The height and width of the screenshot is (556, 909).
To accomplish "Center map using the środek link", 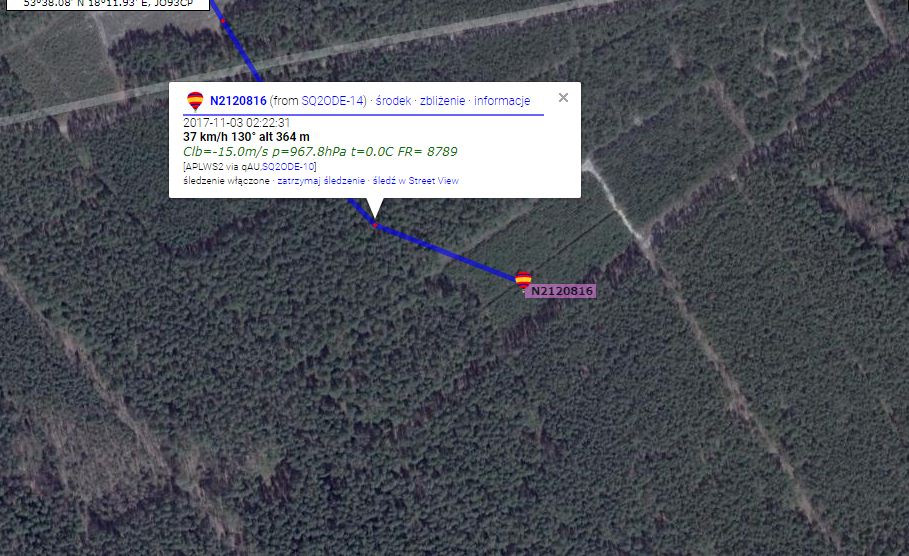I will [x=393, y=101].
